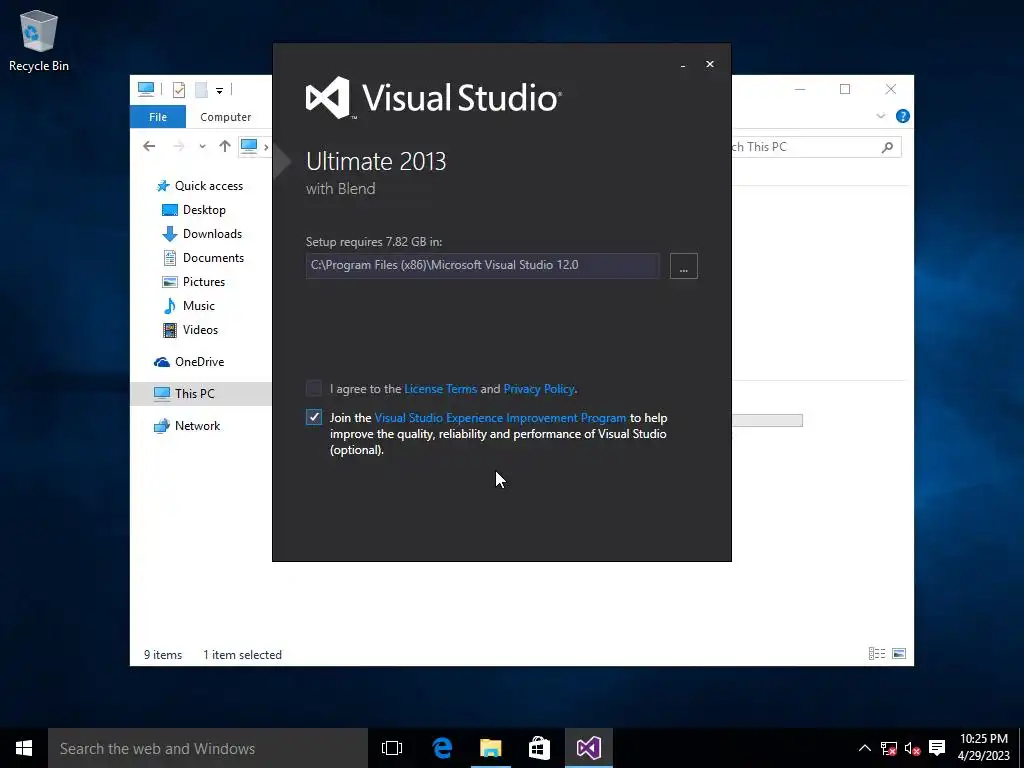The height and width of the screenshot is (768, 1024).
Task: Open the Privacy Policy link
Action: pyautogui.click(x=539, y=389)
